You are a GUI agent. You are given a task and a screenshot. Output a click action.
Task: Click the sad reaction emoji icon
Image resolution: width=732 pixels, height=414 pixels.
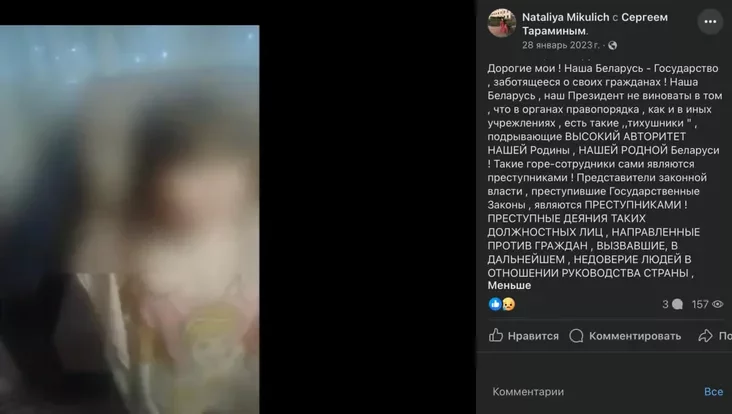pos(508,304)
